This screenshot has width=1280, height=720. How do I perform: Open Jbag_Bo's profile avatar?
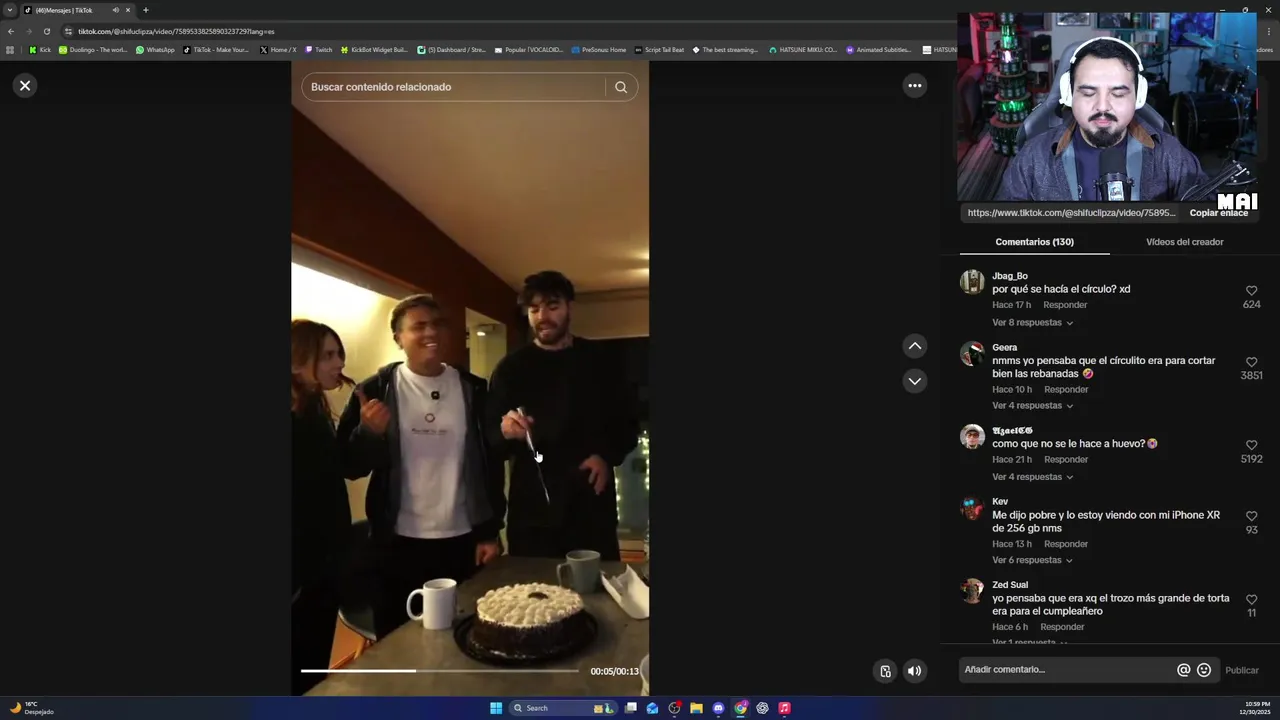pyautogui.click(x=972, y=282)
